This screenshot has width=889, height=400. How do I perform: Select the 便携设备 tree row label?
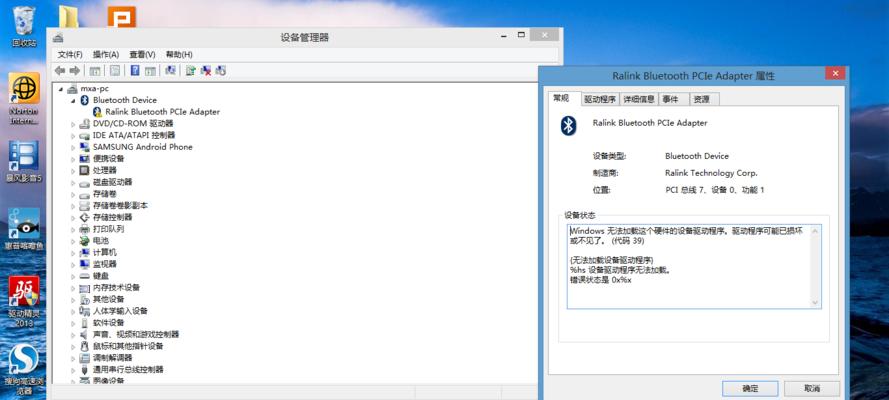108,159
